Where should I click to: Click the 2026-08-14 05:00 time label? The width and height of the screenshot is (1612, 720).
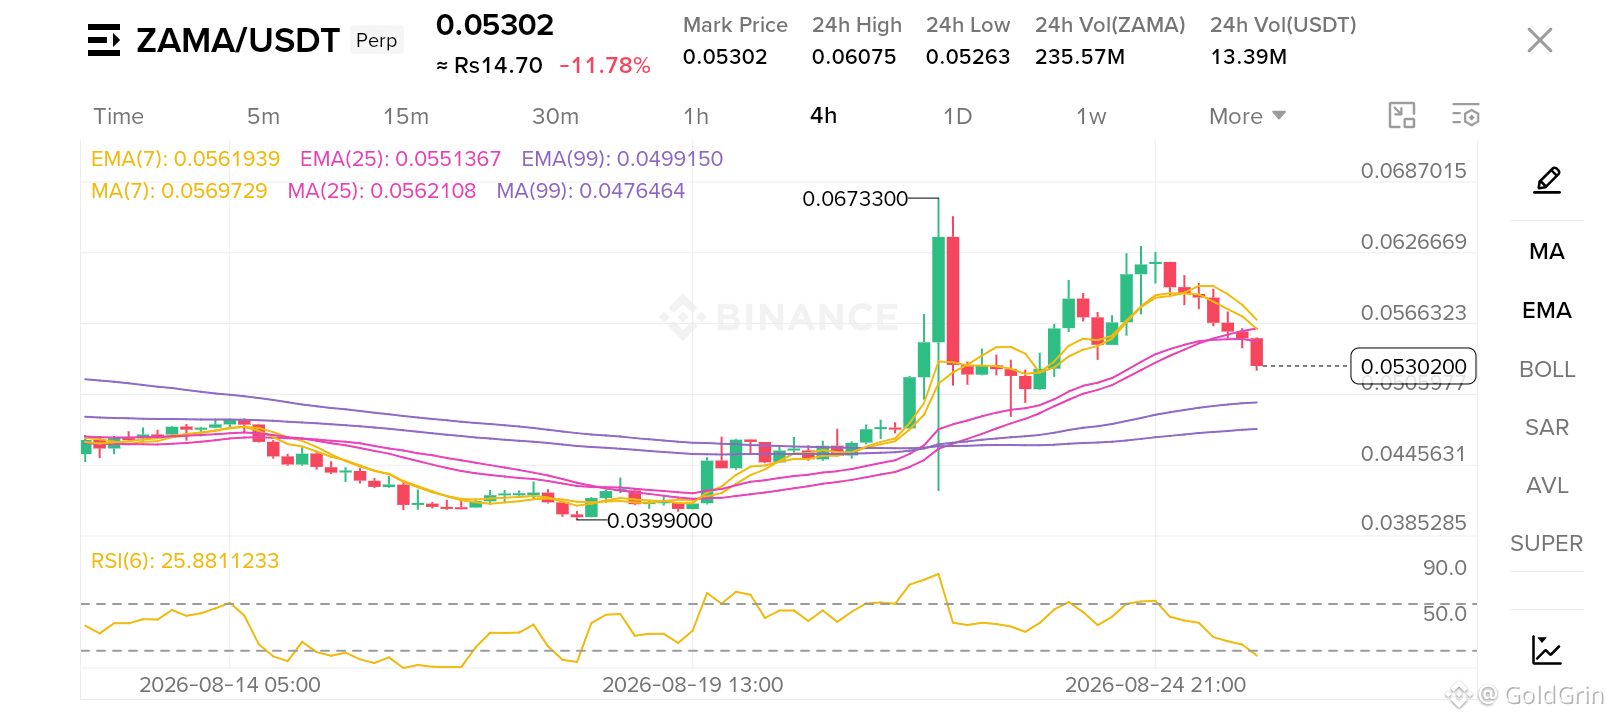[230, 685]
